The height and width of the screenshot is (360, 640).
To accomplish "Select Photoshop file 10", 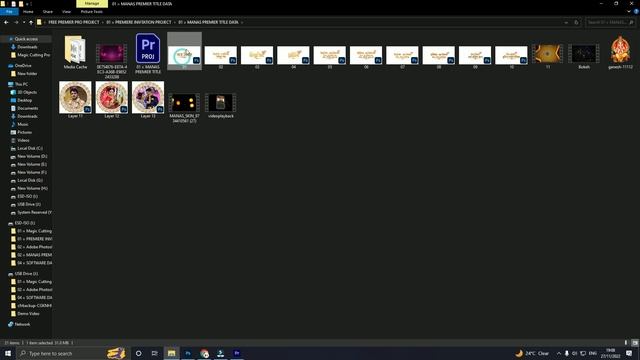I will 511,57.
